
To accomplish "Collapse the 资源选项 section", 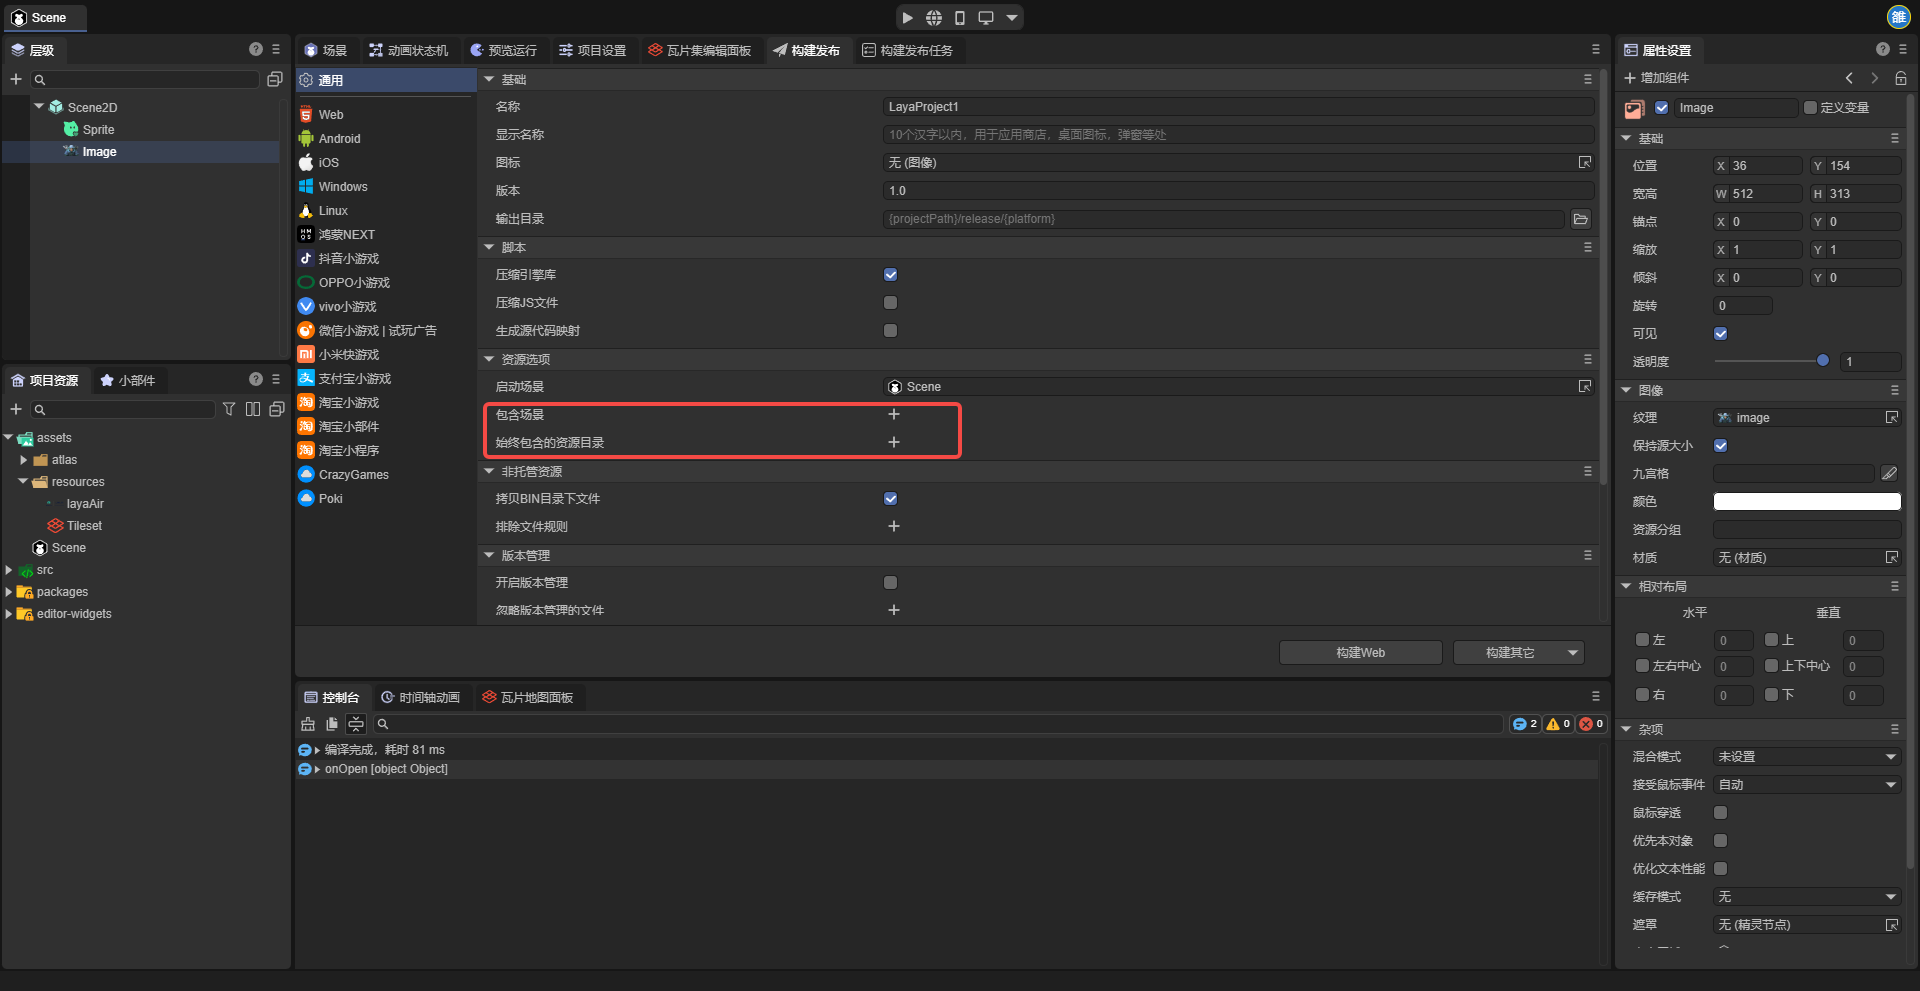I will pos(490,359).
